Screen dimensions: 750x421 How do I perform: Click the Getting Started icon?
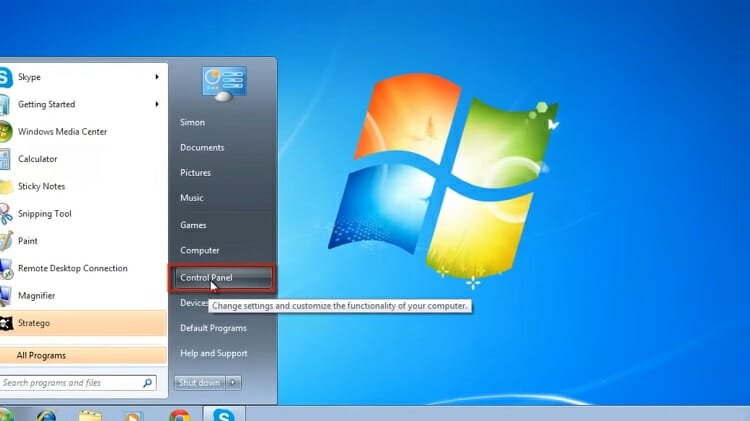click(4, 105)
